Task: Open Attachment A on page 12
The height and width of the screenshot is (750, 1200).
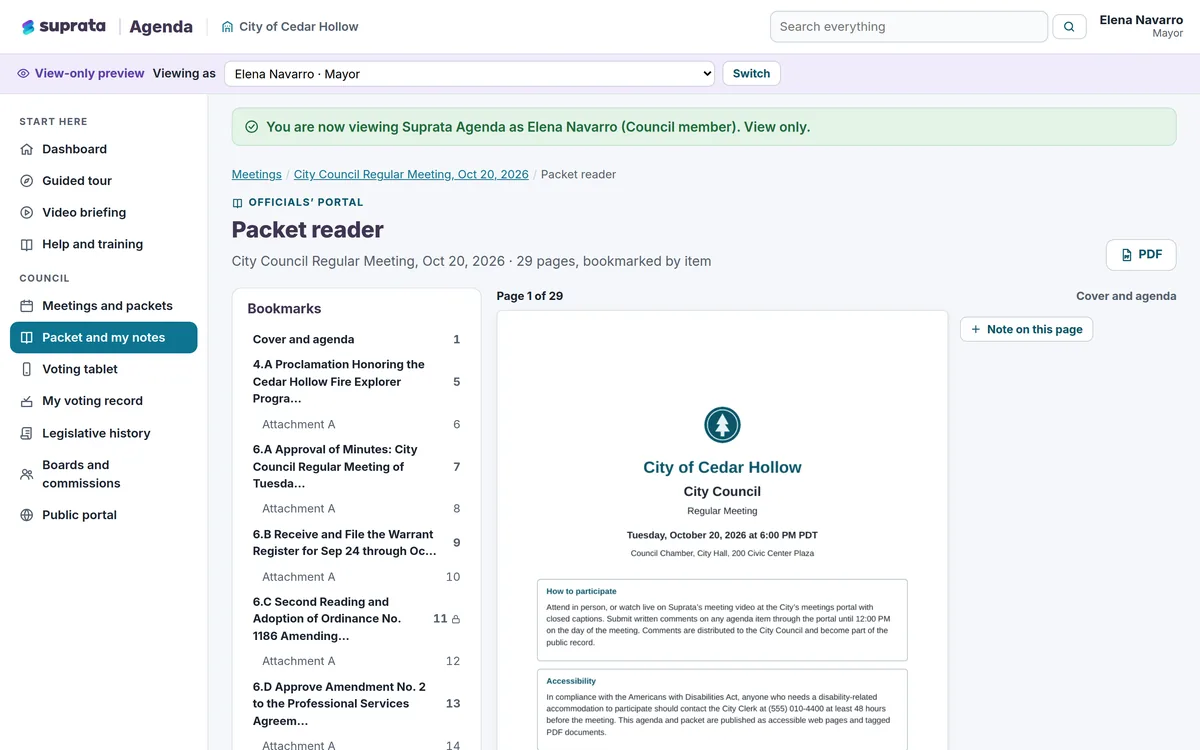Action: 356,661
